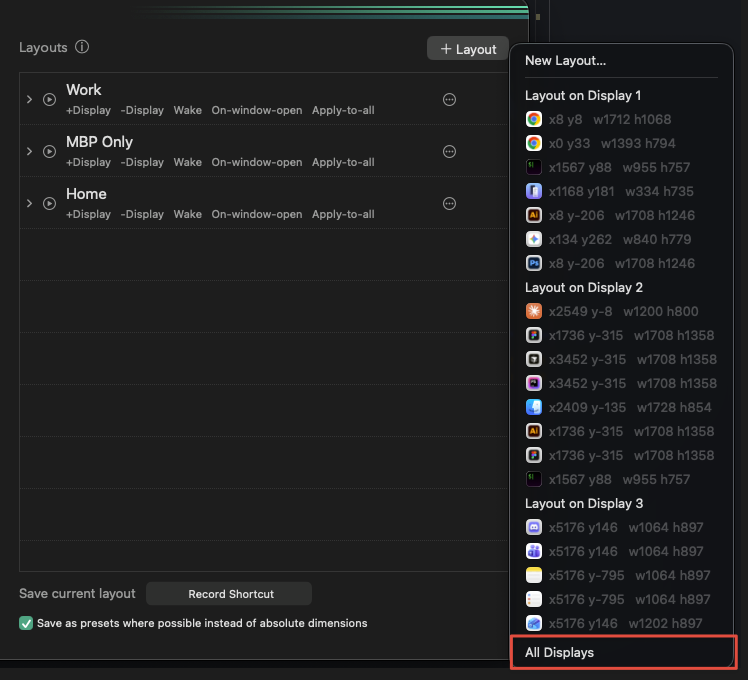
Task: Toggle -Display trigger for Home layout
Action: 142,214
